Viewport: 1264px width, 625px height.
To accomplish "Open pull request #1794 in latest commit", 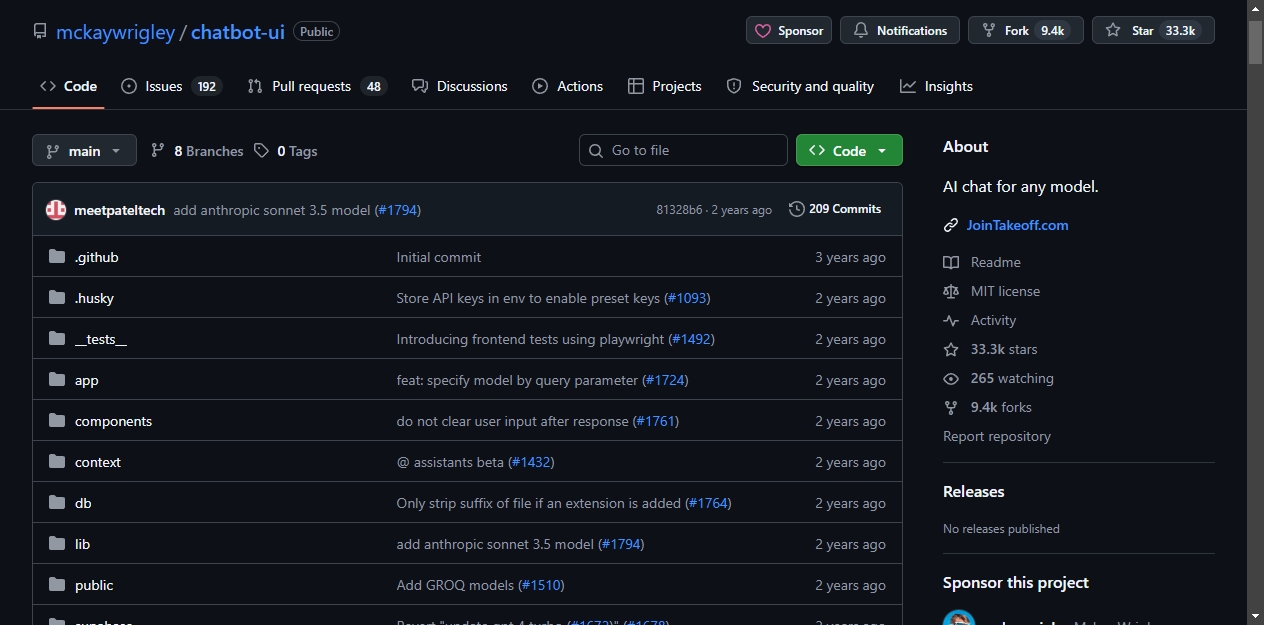I will [397, 210].
